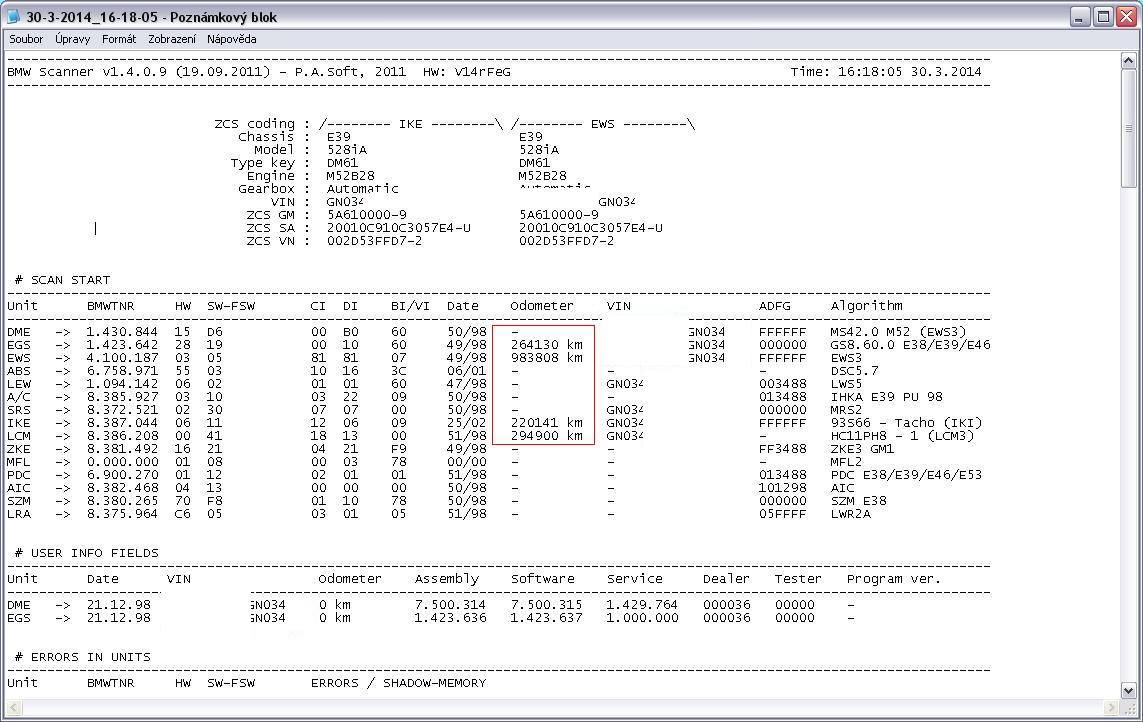This screenshot has width=1143, height=722.
Task: Click the '# USER INFO FIELDS' heading
Action: (x=87, y=553)
